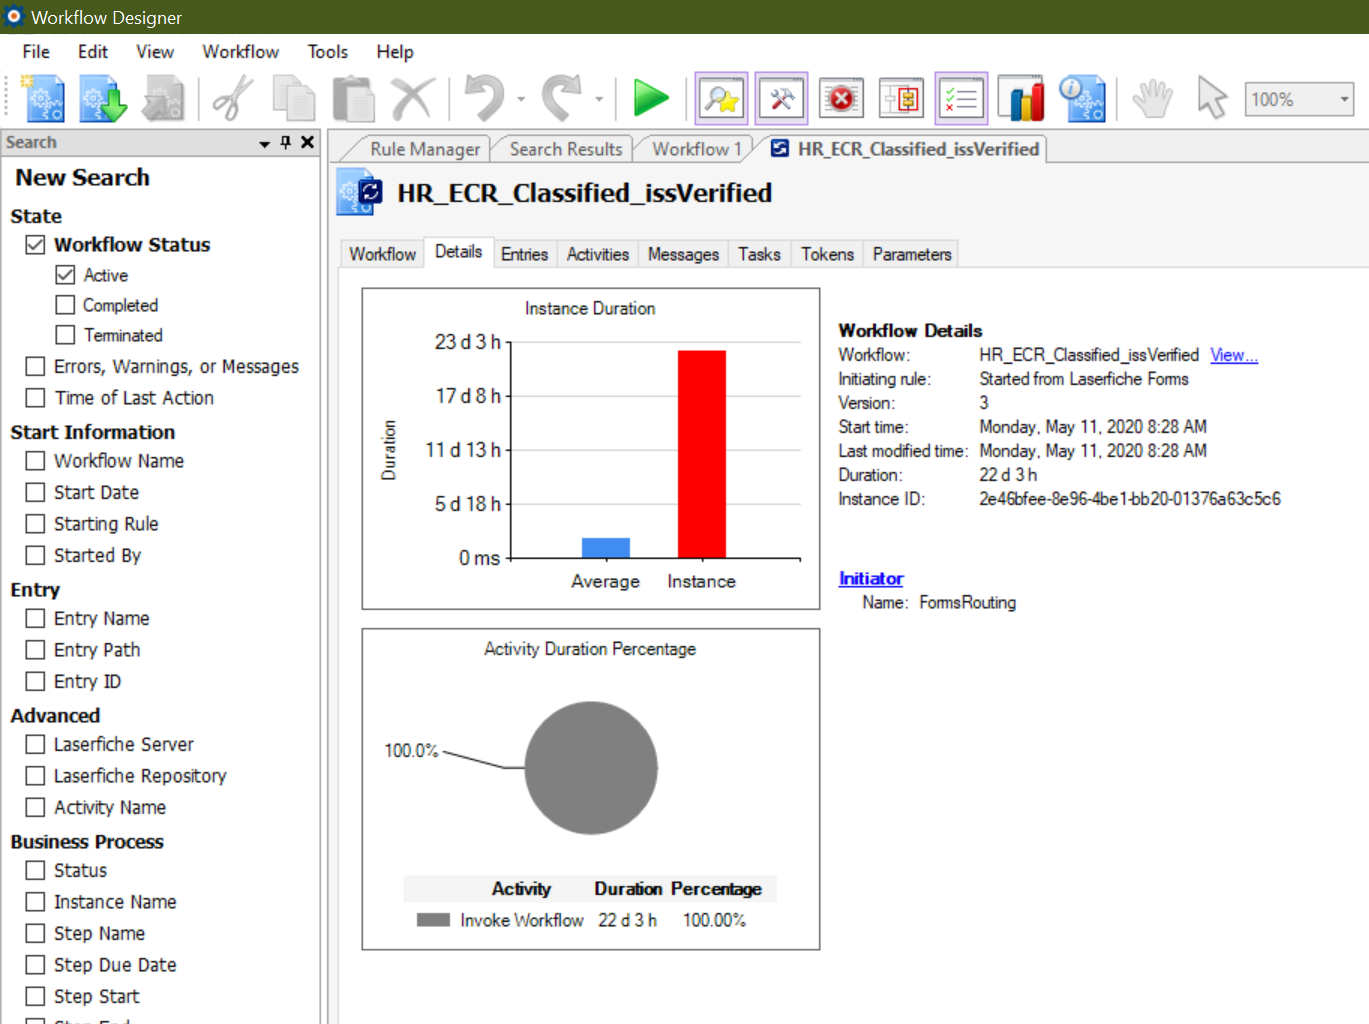The height and width of the screenshot is (1024, 1369).
Task: Open the Edit menu
Action: click(x=93, y=52)
